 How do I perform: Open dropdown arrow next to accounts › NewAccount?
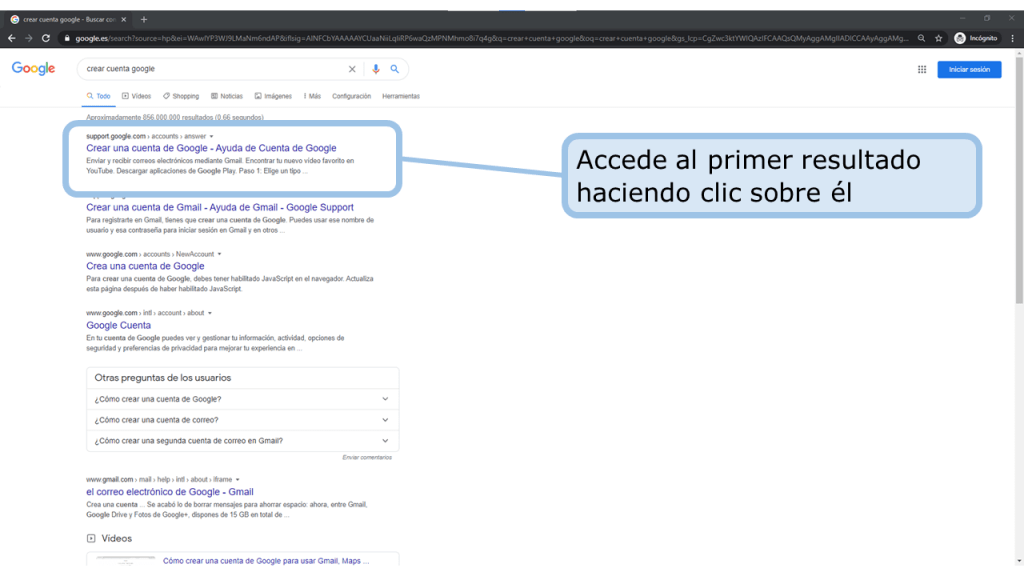pos(219,254)
